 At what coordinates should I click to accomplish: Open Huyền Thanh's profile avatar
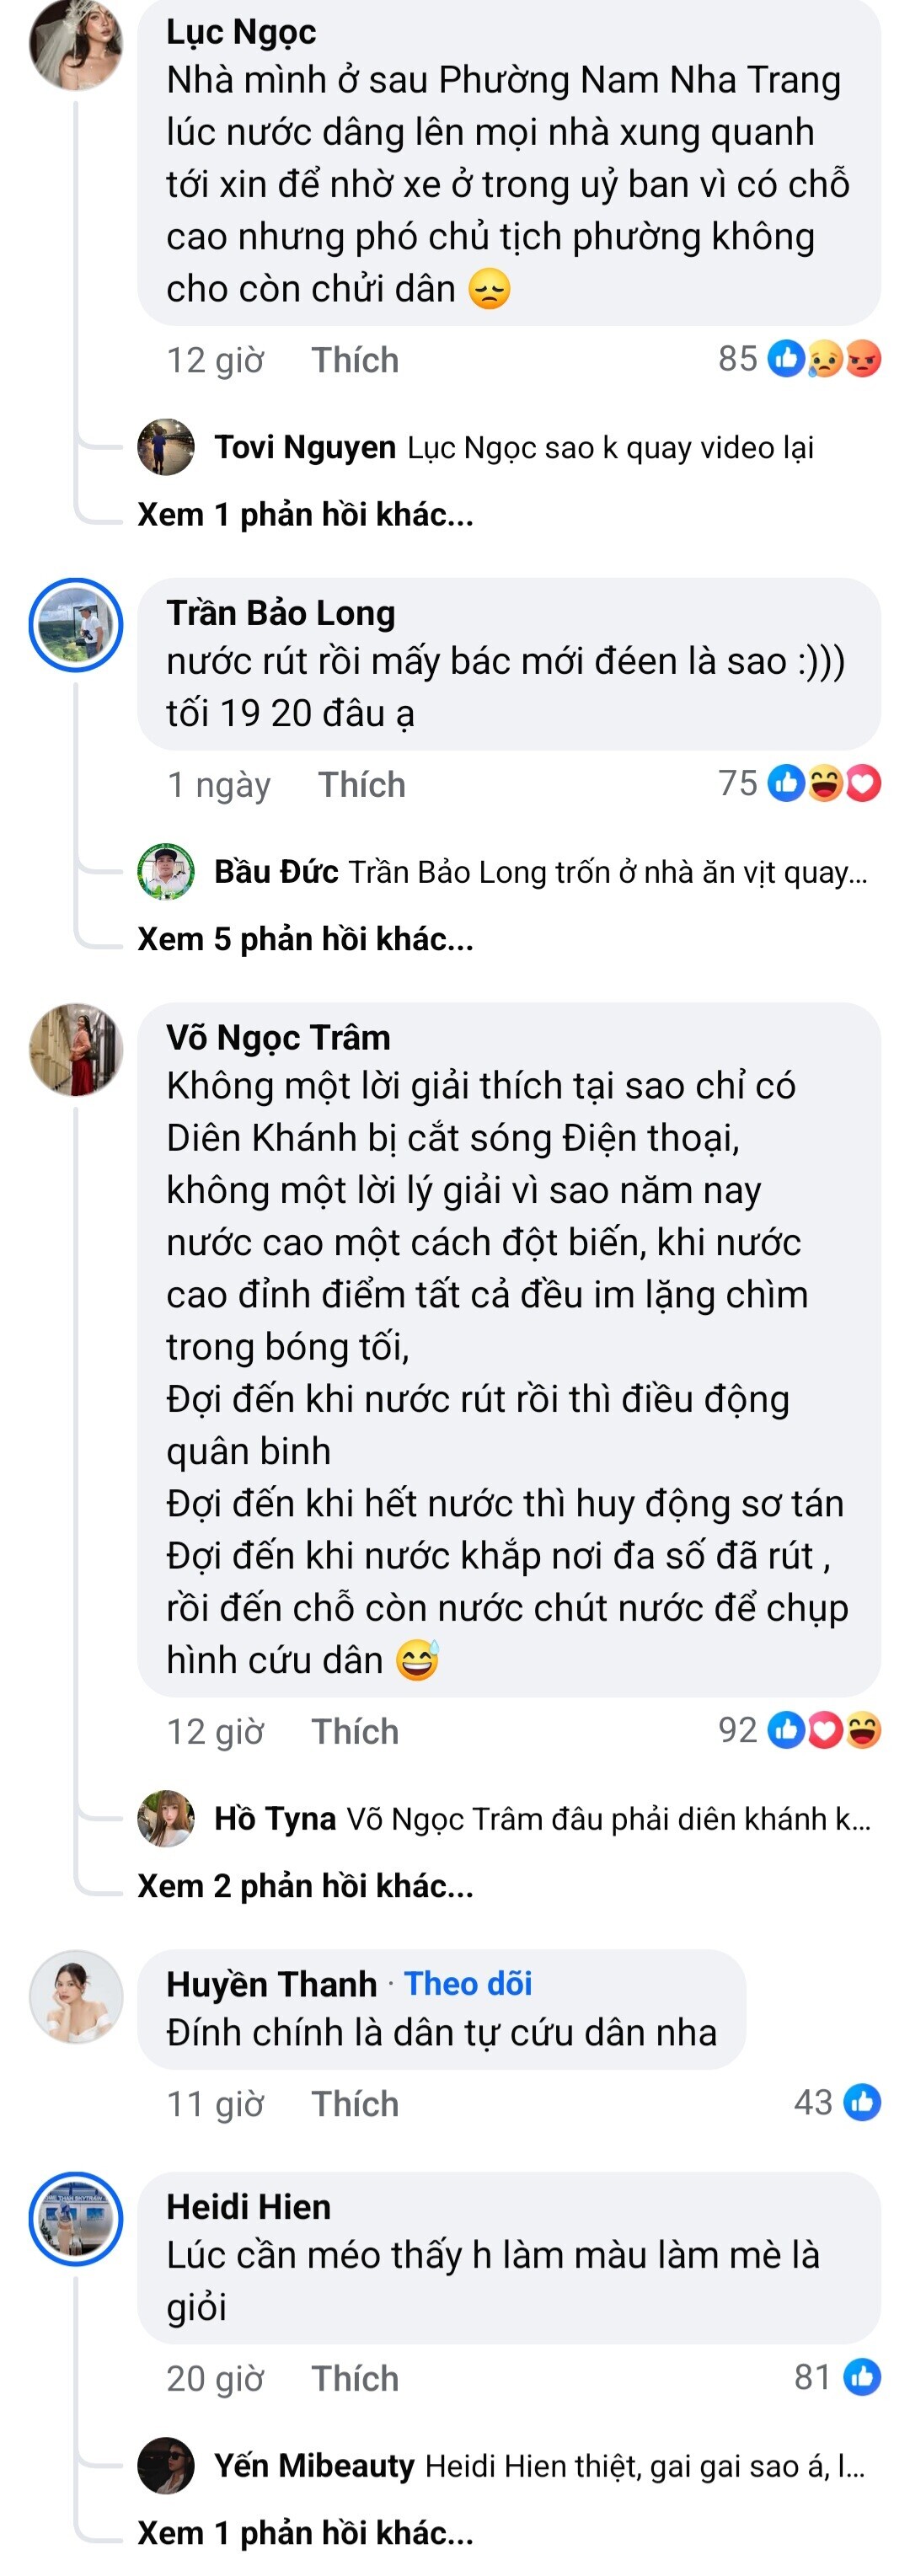pos(76,1995)
